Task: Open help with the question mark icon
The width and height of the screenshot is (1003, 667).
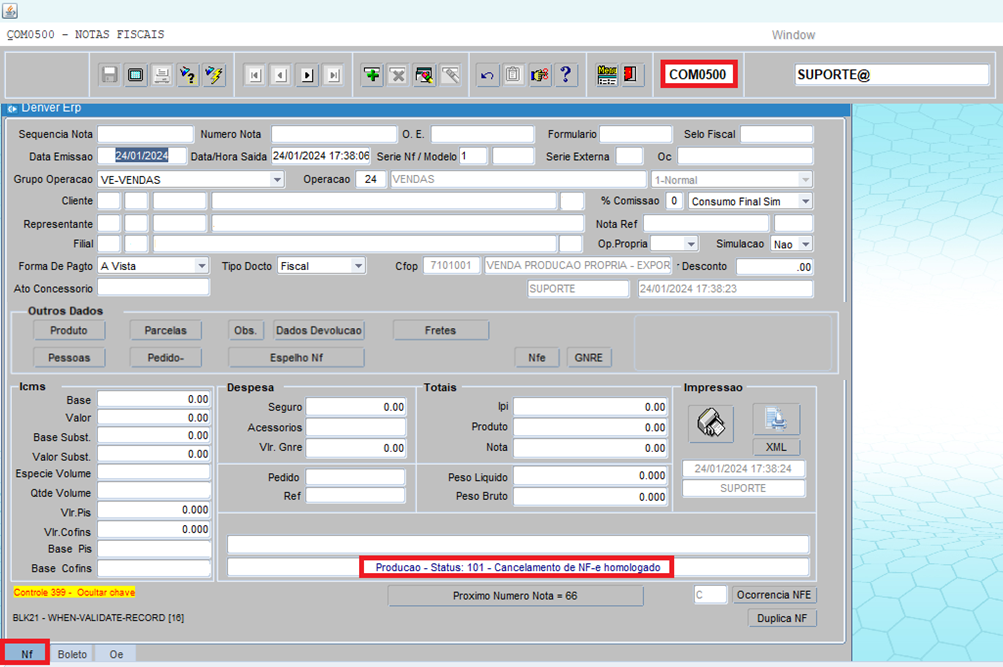Action: 565,75
